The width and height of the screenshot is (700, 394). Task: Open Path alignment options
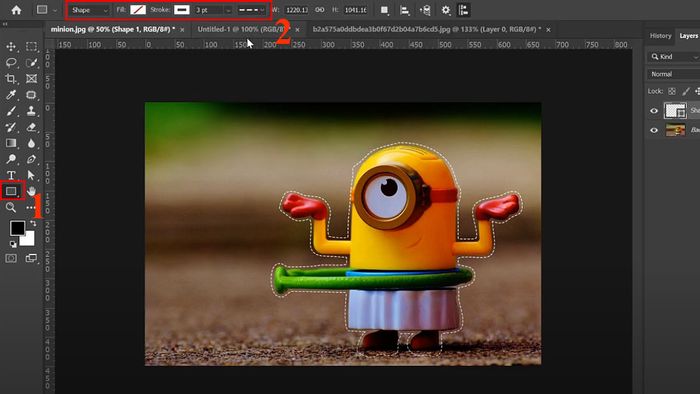(405, 10)
